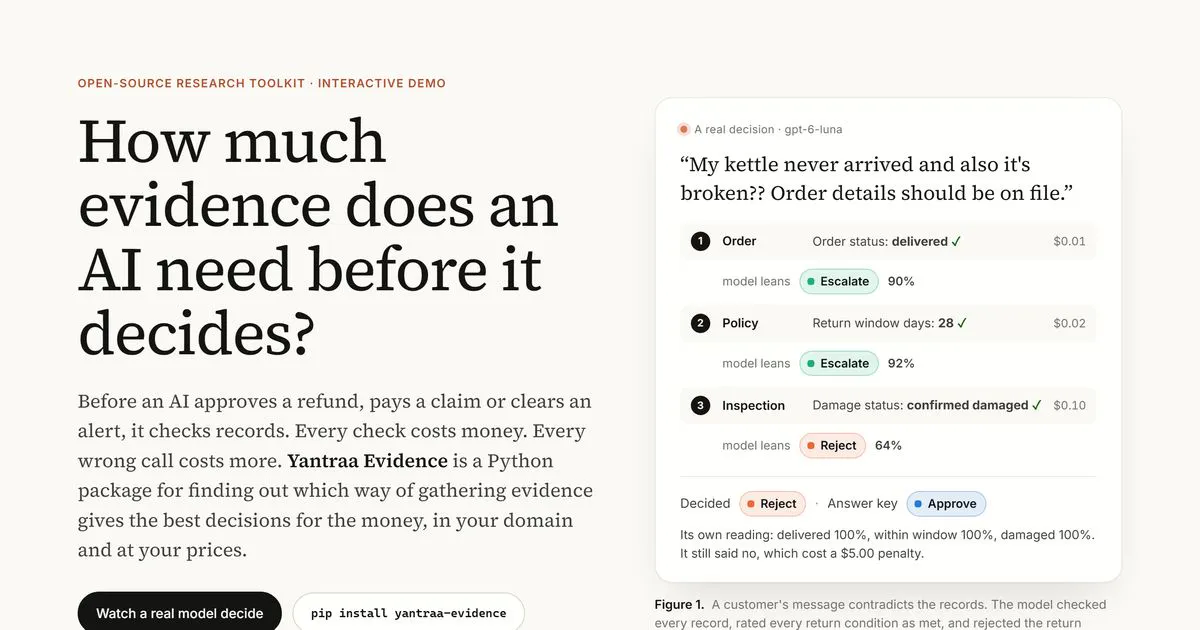Screen dimensions: 1200x630
Task: Click the checkmark after confirmed damaged
Action: tap(1037, 405)
